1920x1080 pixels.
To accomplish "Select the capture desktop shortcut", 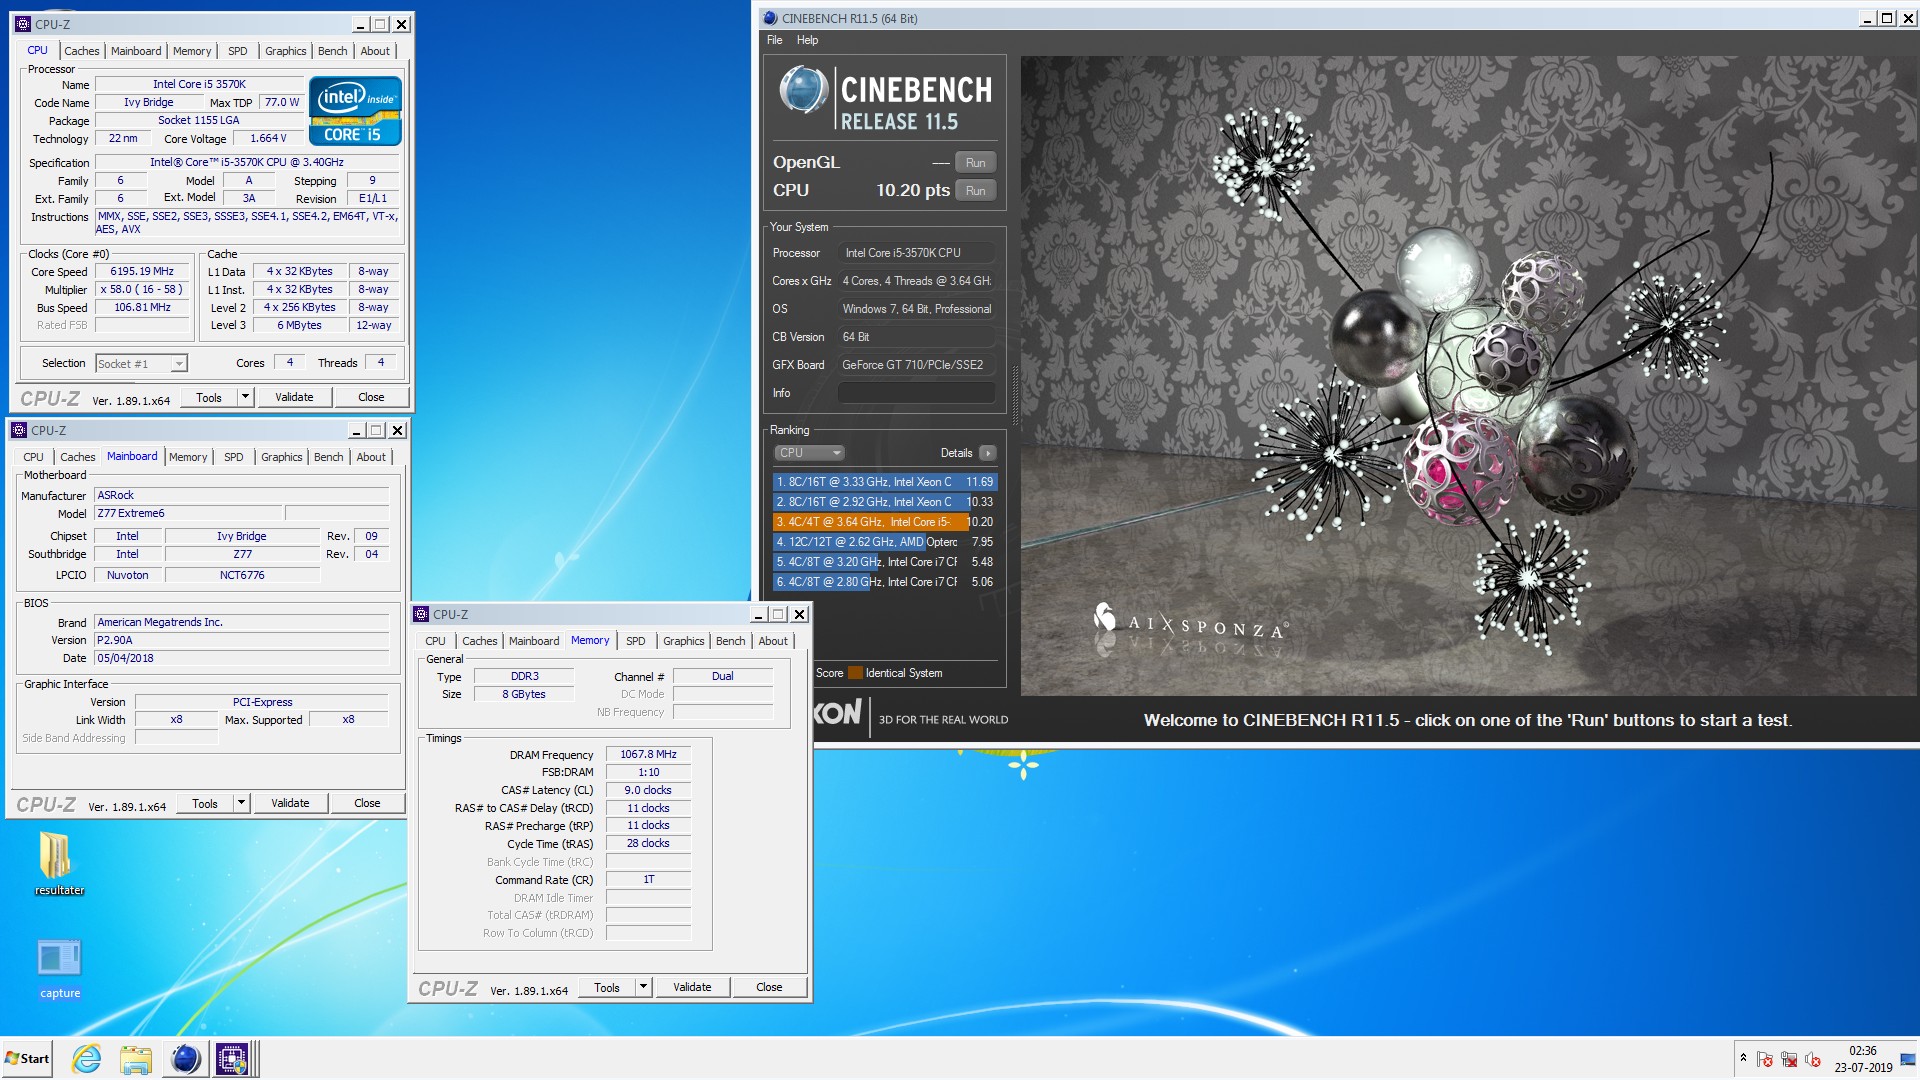I will (x=60, y=967).
